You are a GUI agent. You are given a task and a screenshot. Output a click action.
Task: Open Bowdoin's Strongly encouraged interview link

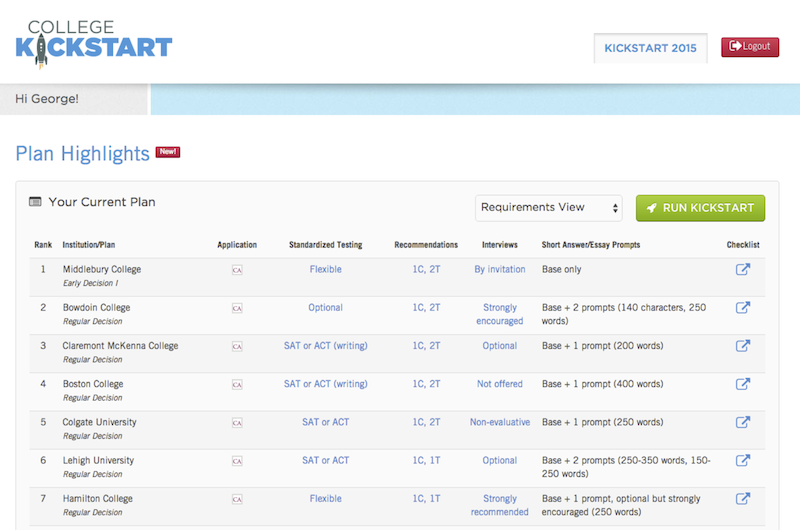pyautogui.click(x=500, y=314)
